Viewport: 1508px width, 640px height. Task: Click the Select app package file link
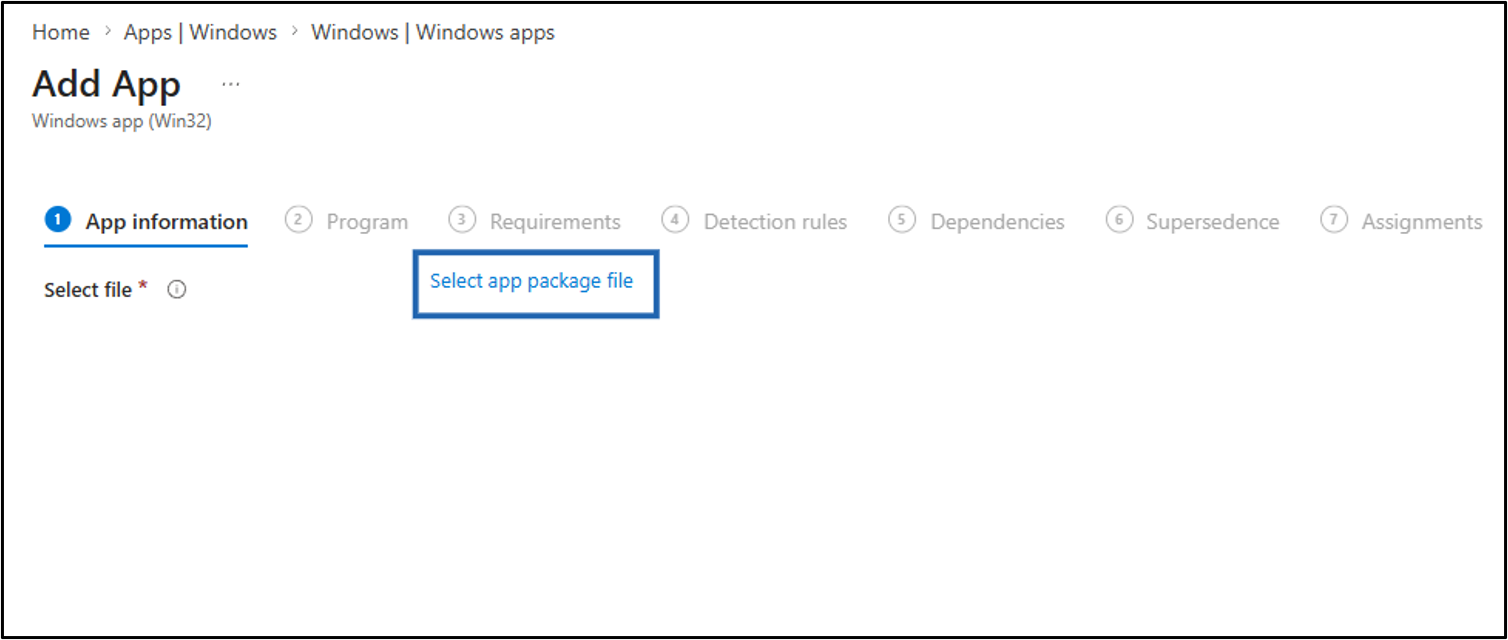click(531, 281)
